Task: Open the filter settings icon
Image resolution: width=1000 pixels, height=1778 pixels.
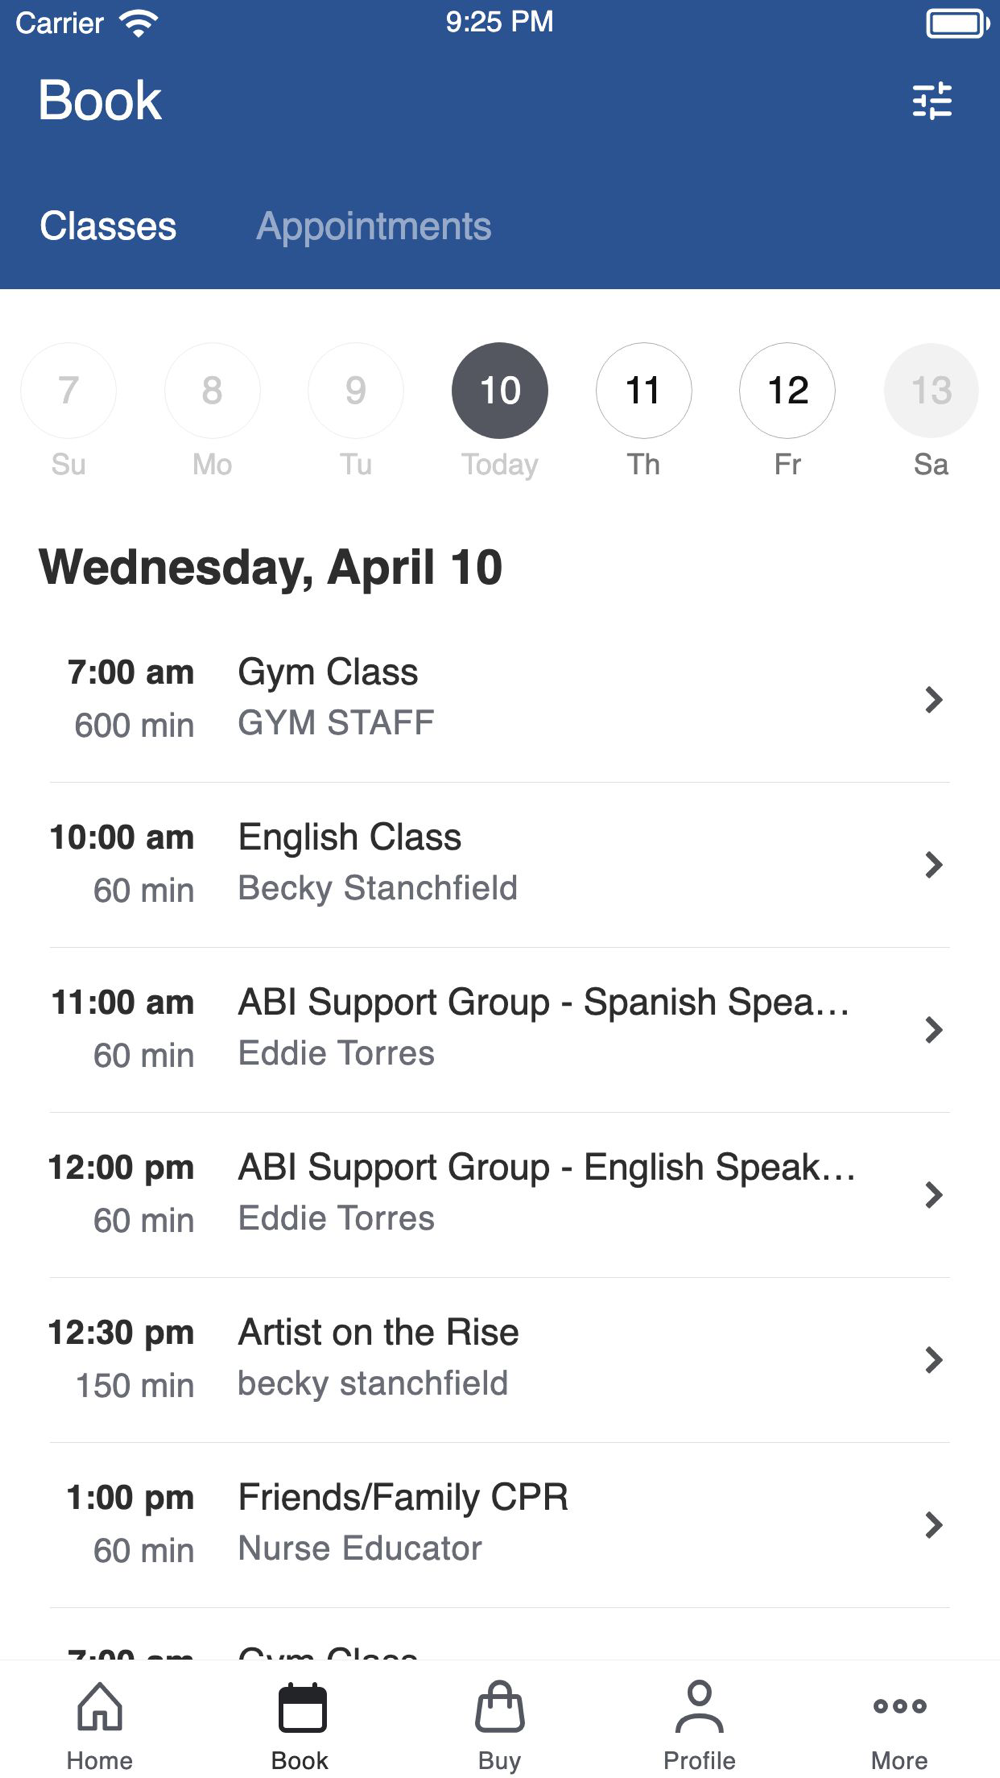Action: [932, 101]
